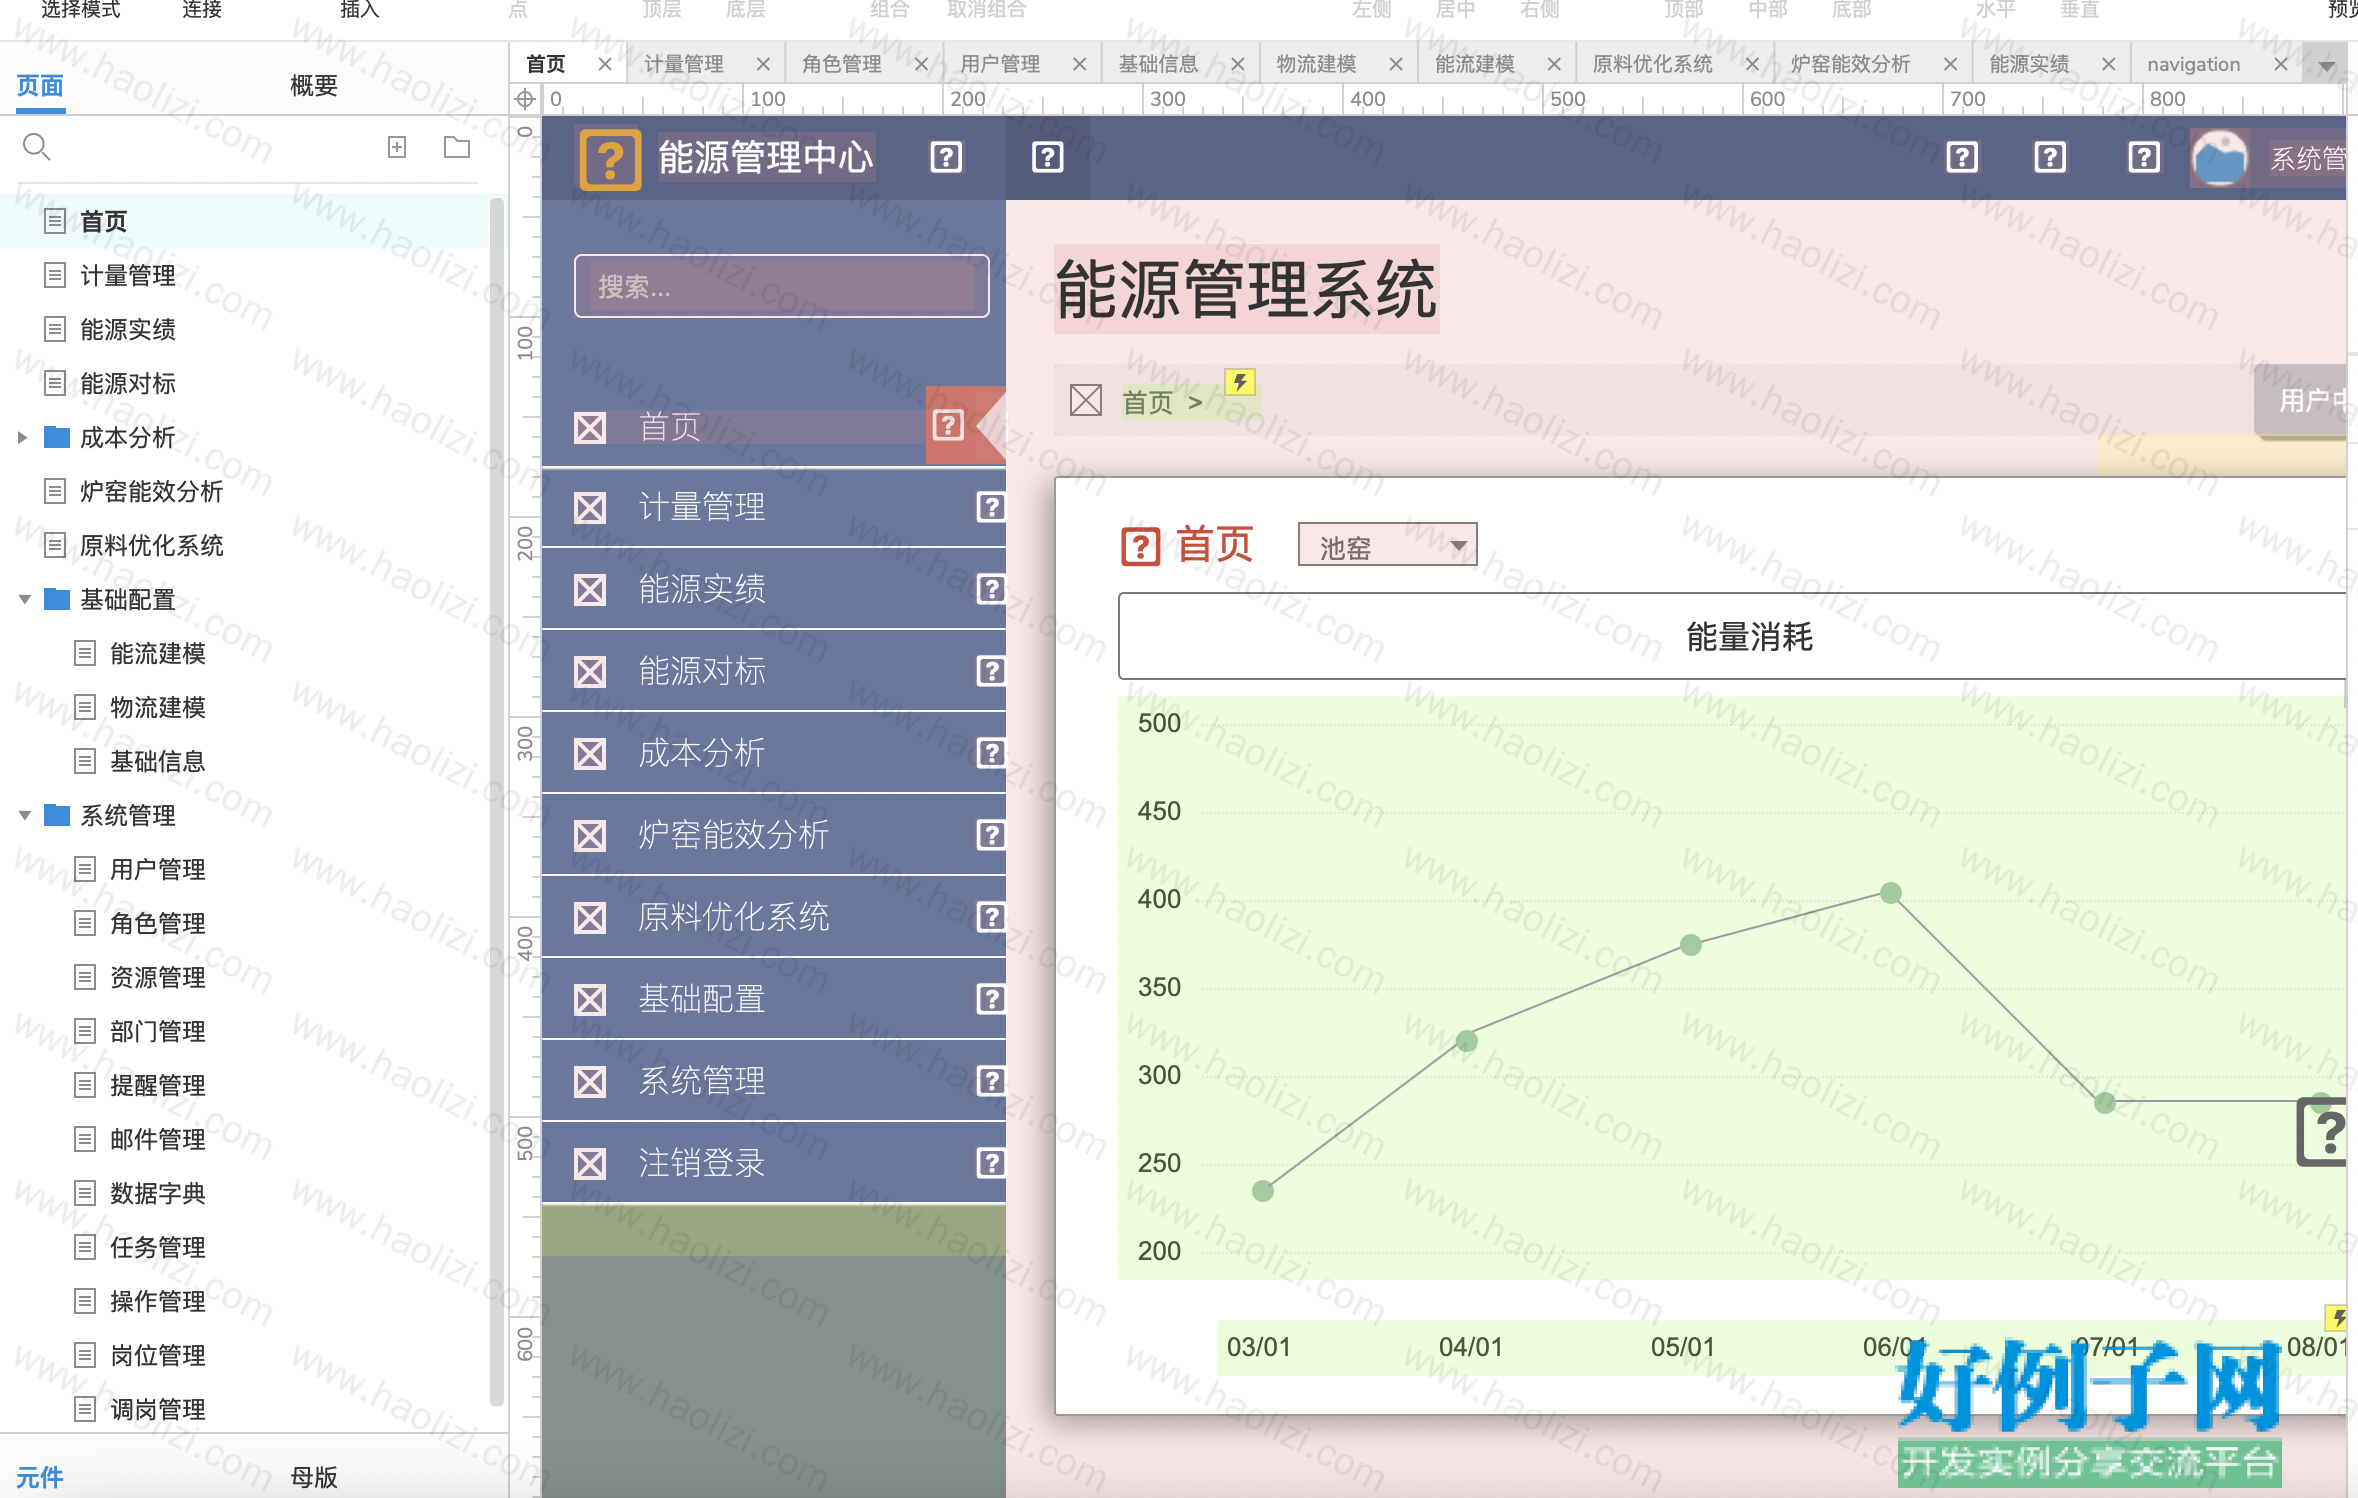
Task: Select placeholder icon next to 炉窑能效分析 menu
Action: coord(590,836)
